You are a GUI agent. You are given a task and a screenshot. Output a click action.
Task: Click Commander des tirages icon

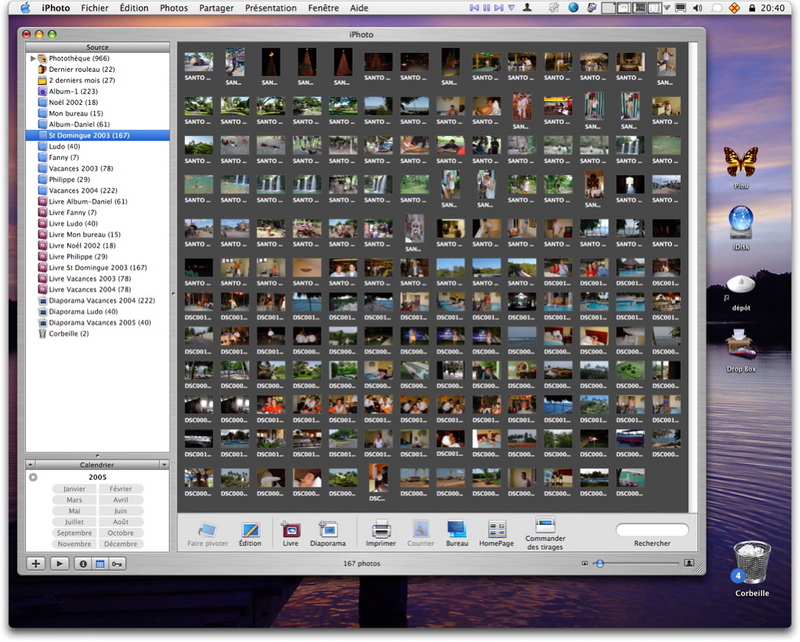tap(545, 525)
